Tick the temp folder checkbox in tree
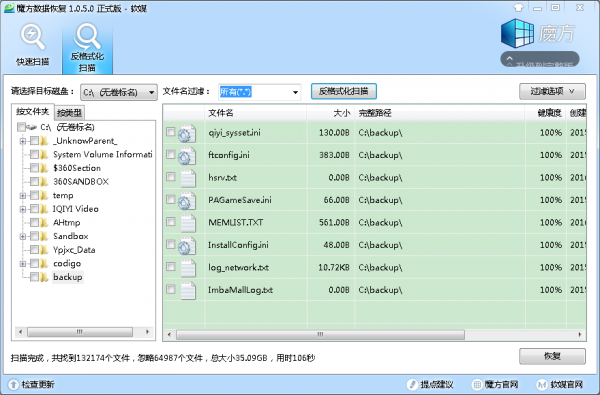The height and width of the screenshot is (395, 600). click(34, 195)
